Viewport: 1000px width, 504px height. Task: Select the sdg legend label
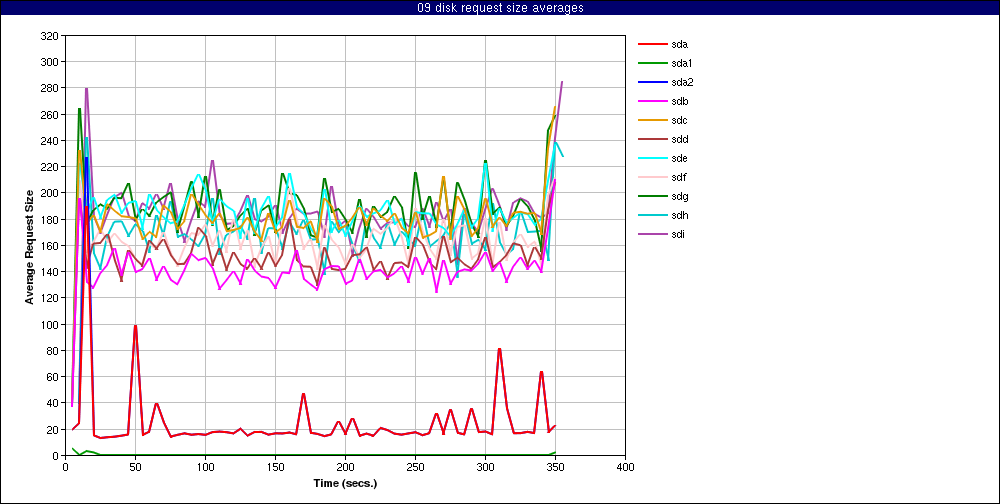point(679,196)
